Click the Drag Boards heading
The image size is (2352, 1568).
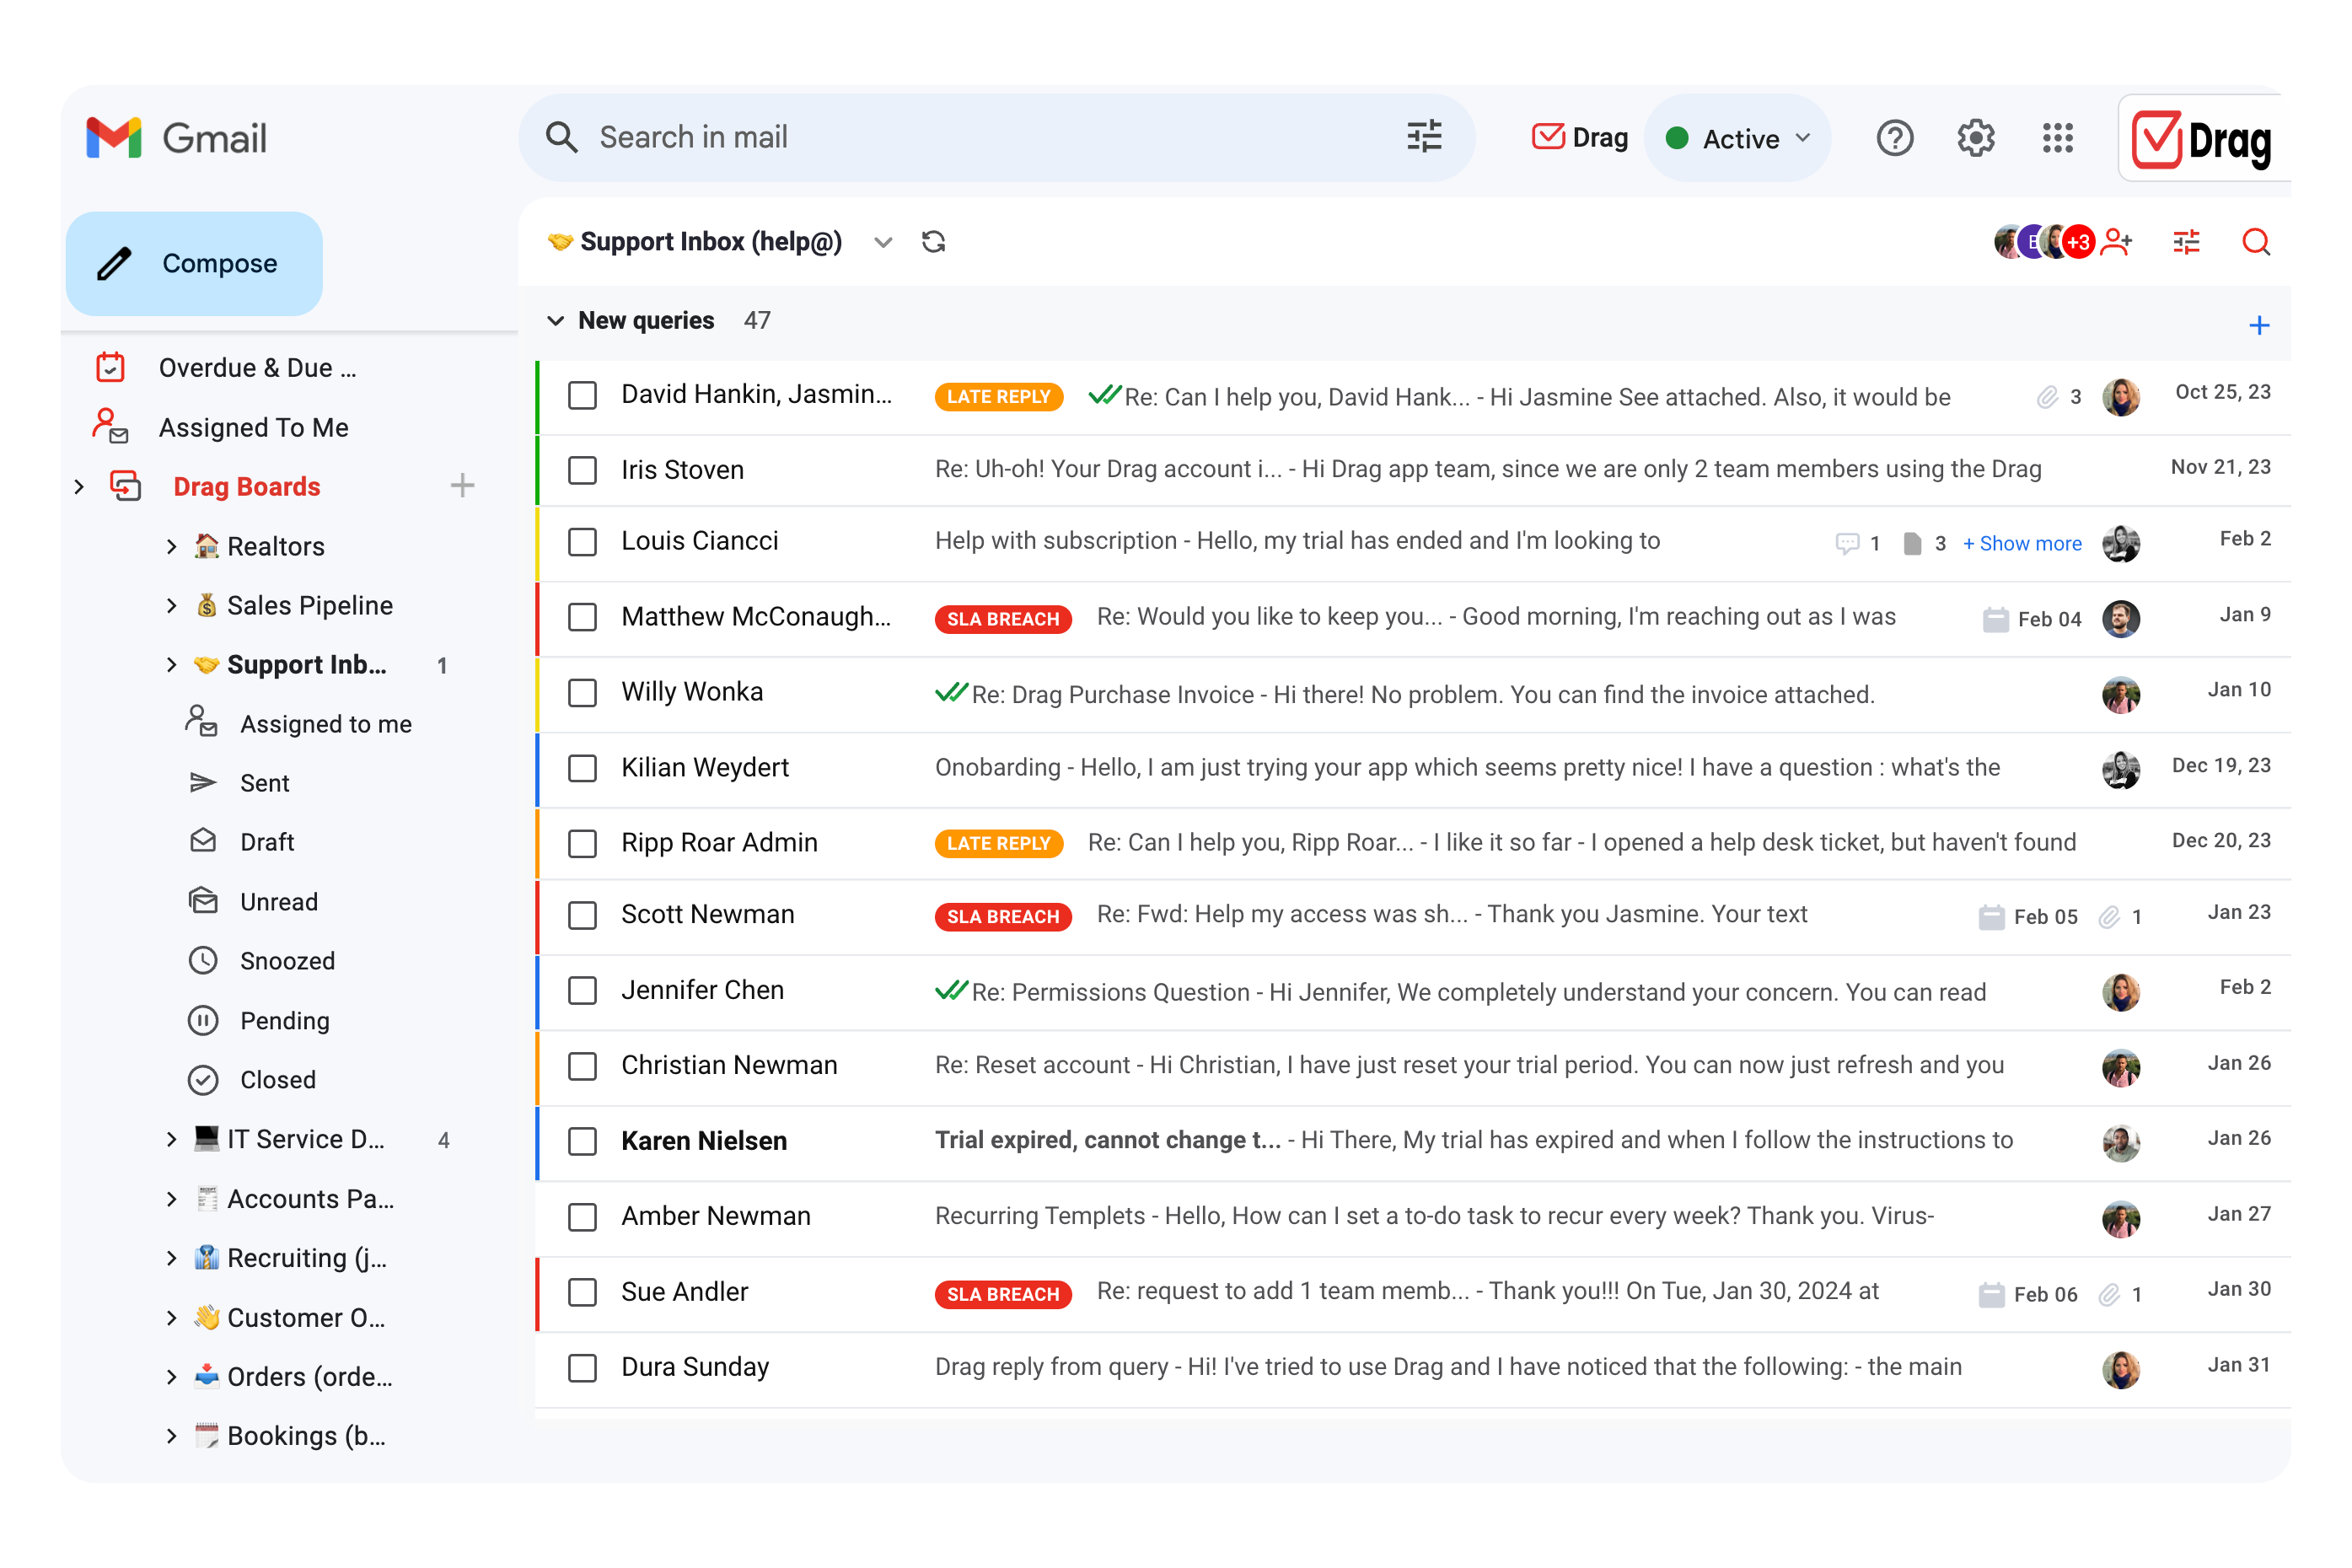point(246,486)
